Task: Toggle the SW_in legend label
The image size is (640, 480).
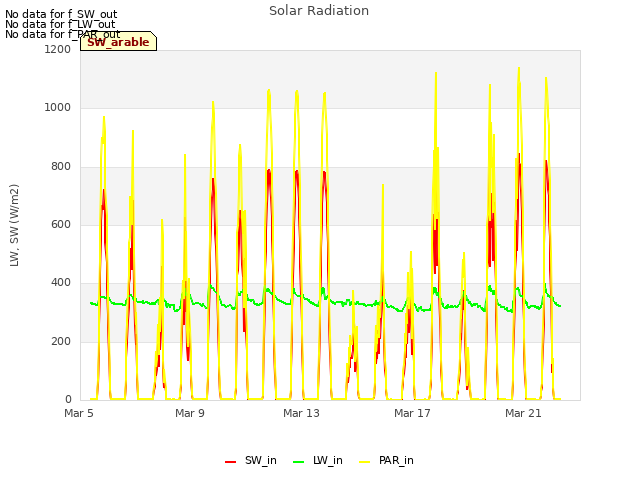Action: 261,460
